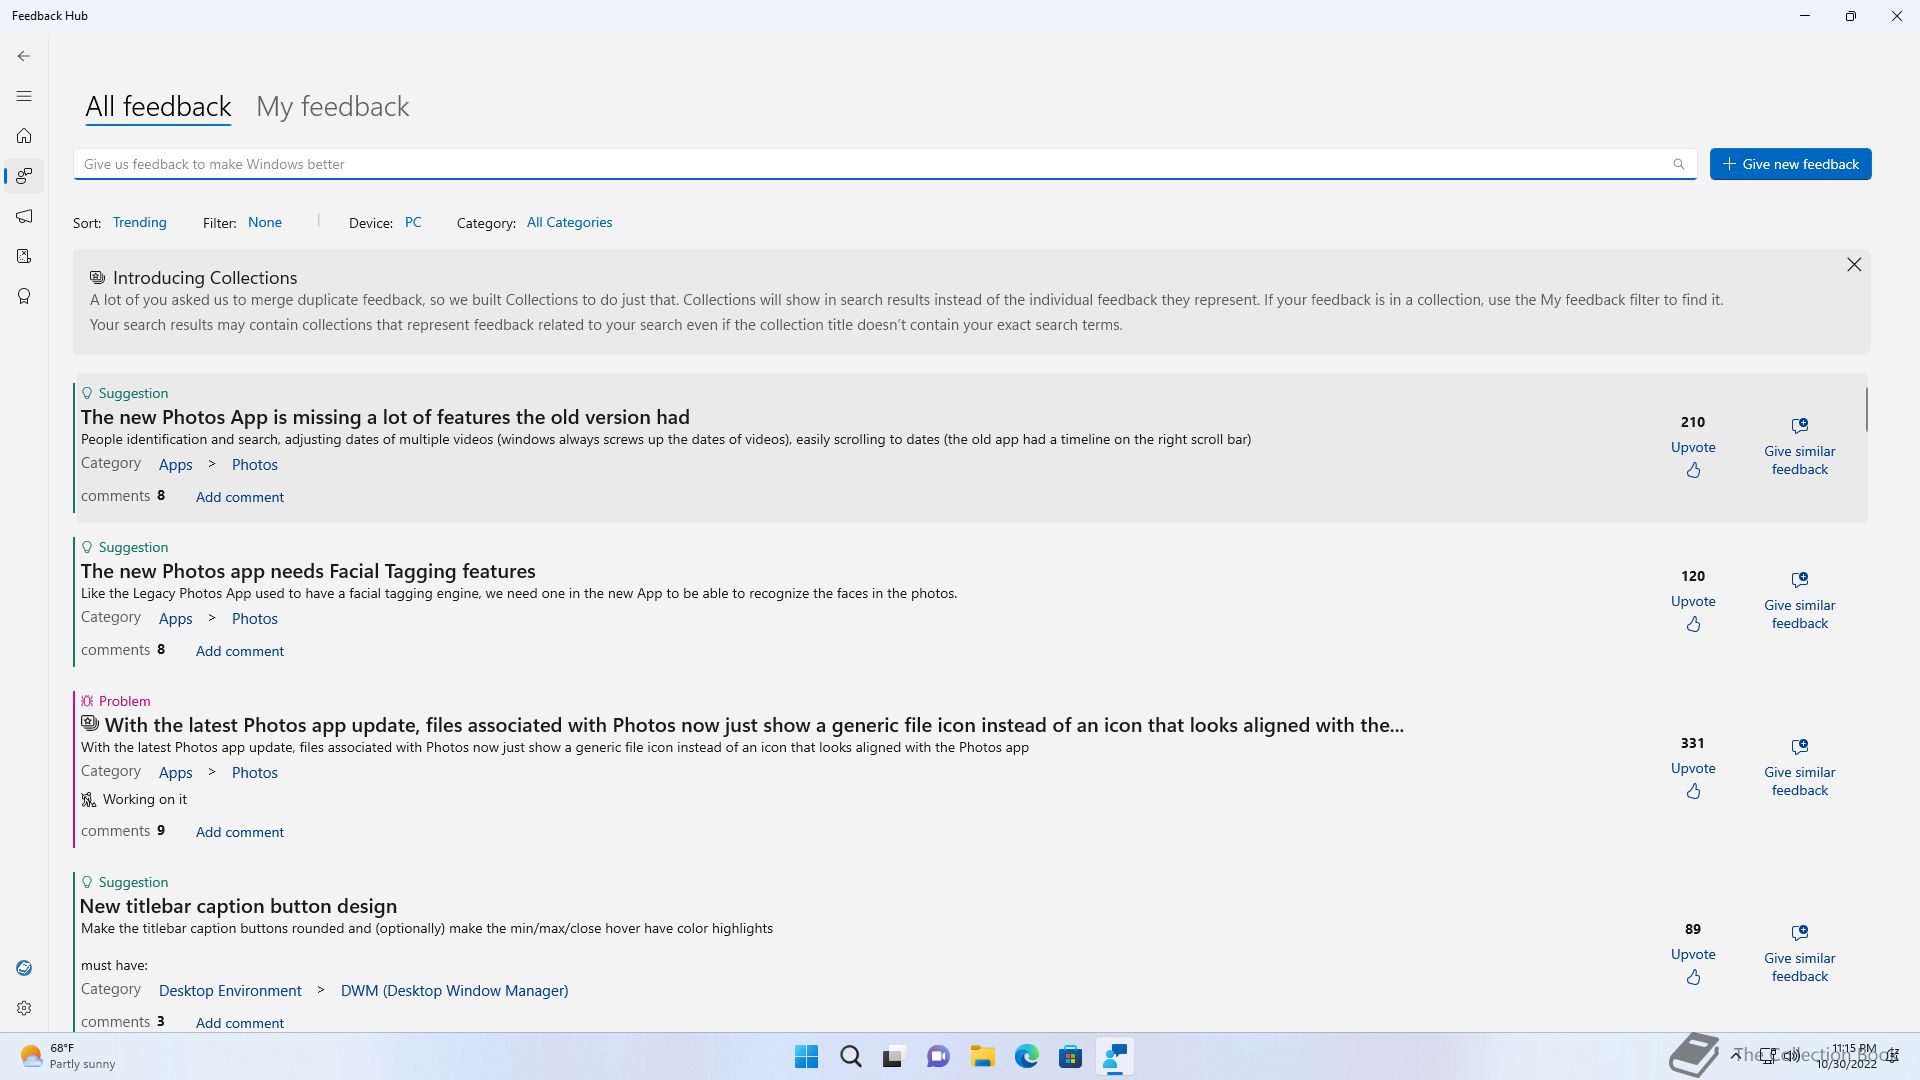Go back with the back arrow

click(x=24, y=56)
